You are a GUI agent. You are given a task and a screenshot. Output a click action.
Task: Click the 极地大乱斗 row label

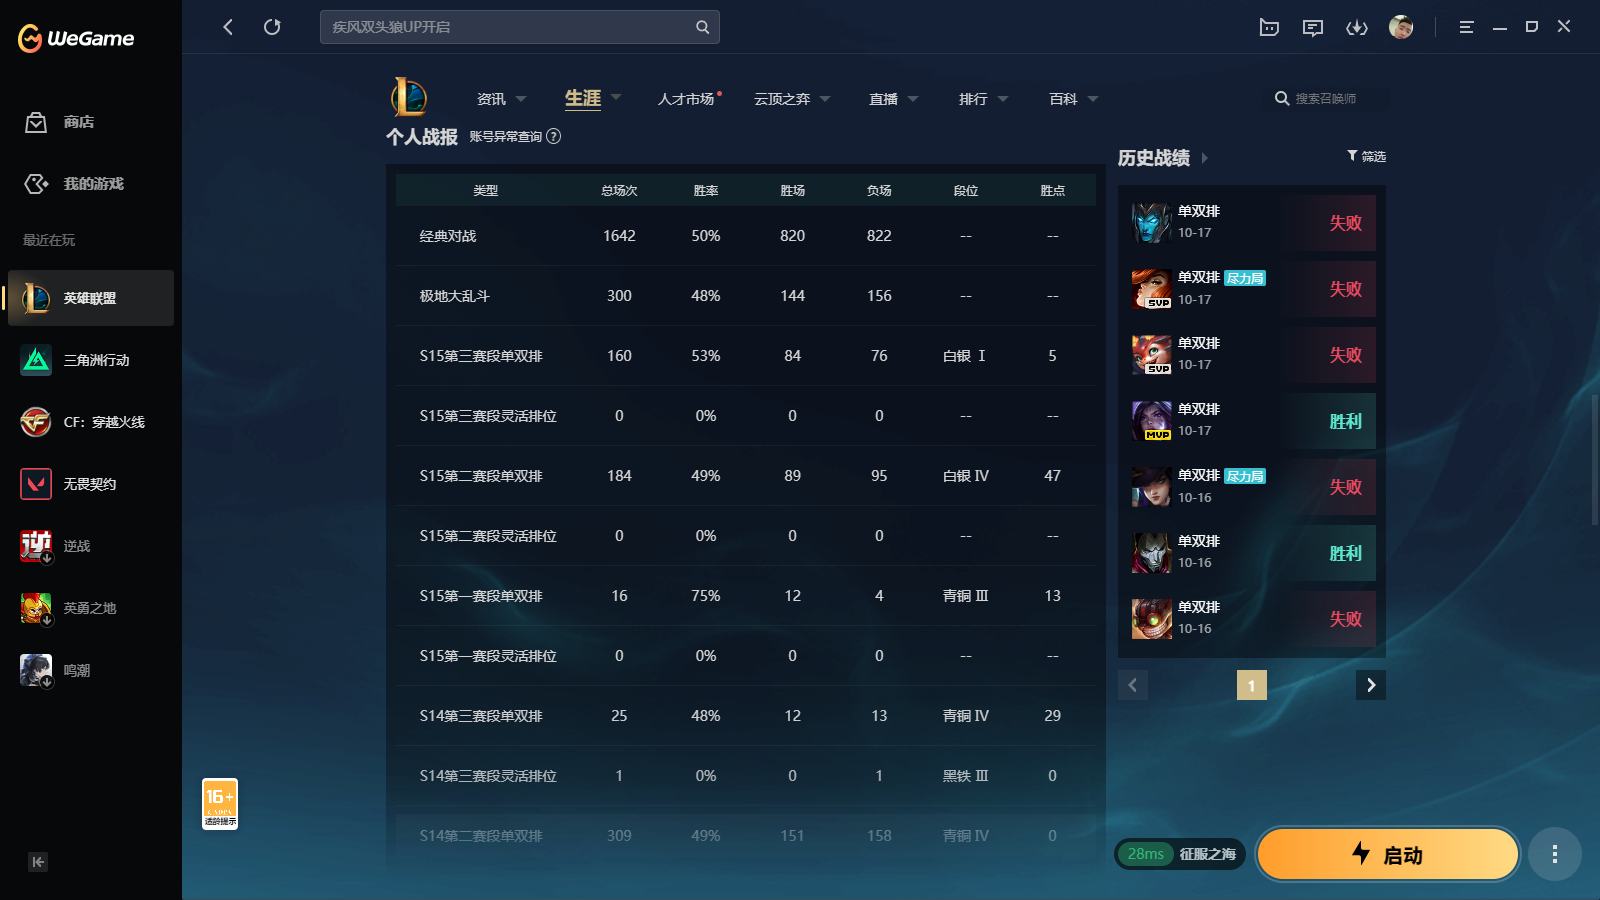tap(454, 296)
